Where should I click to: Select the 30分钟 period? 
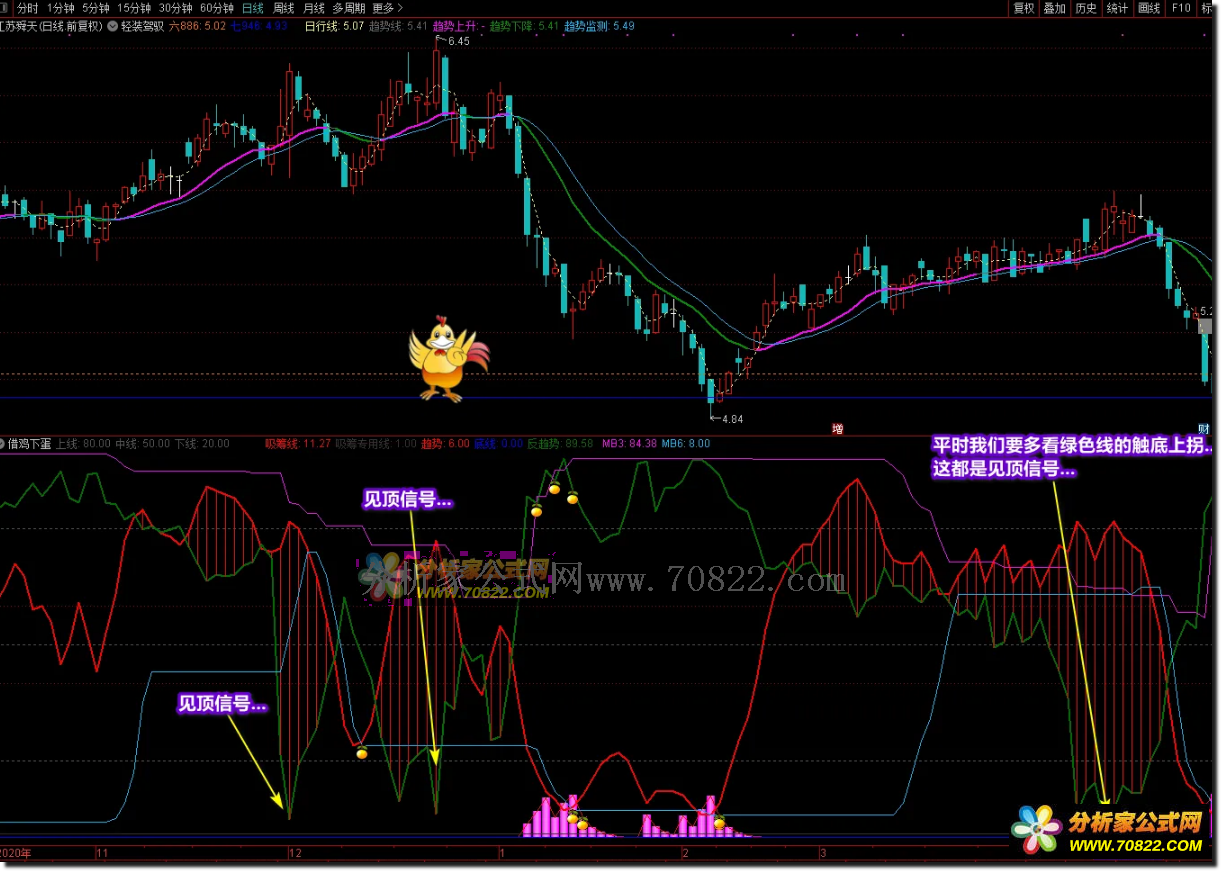175,8
